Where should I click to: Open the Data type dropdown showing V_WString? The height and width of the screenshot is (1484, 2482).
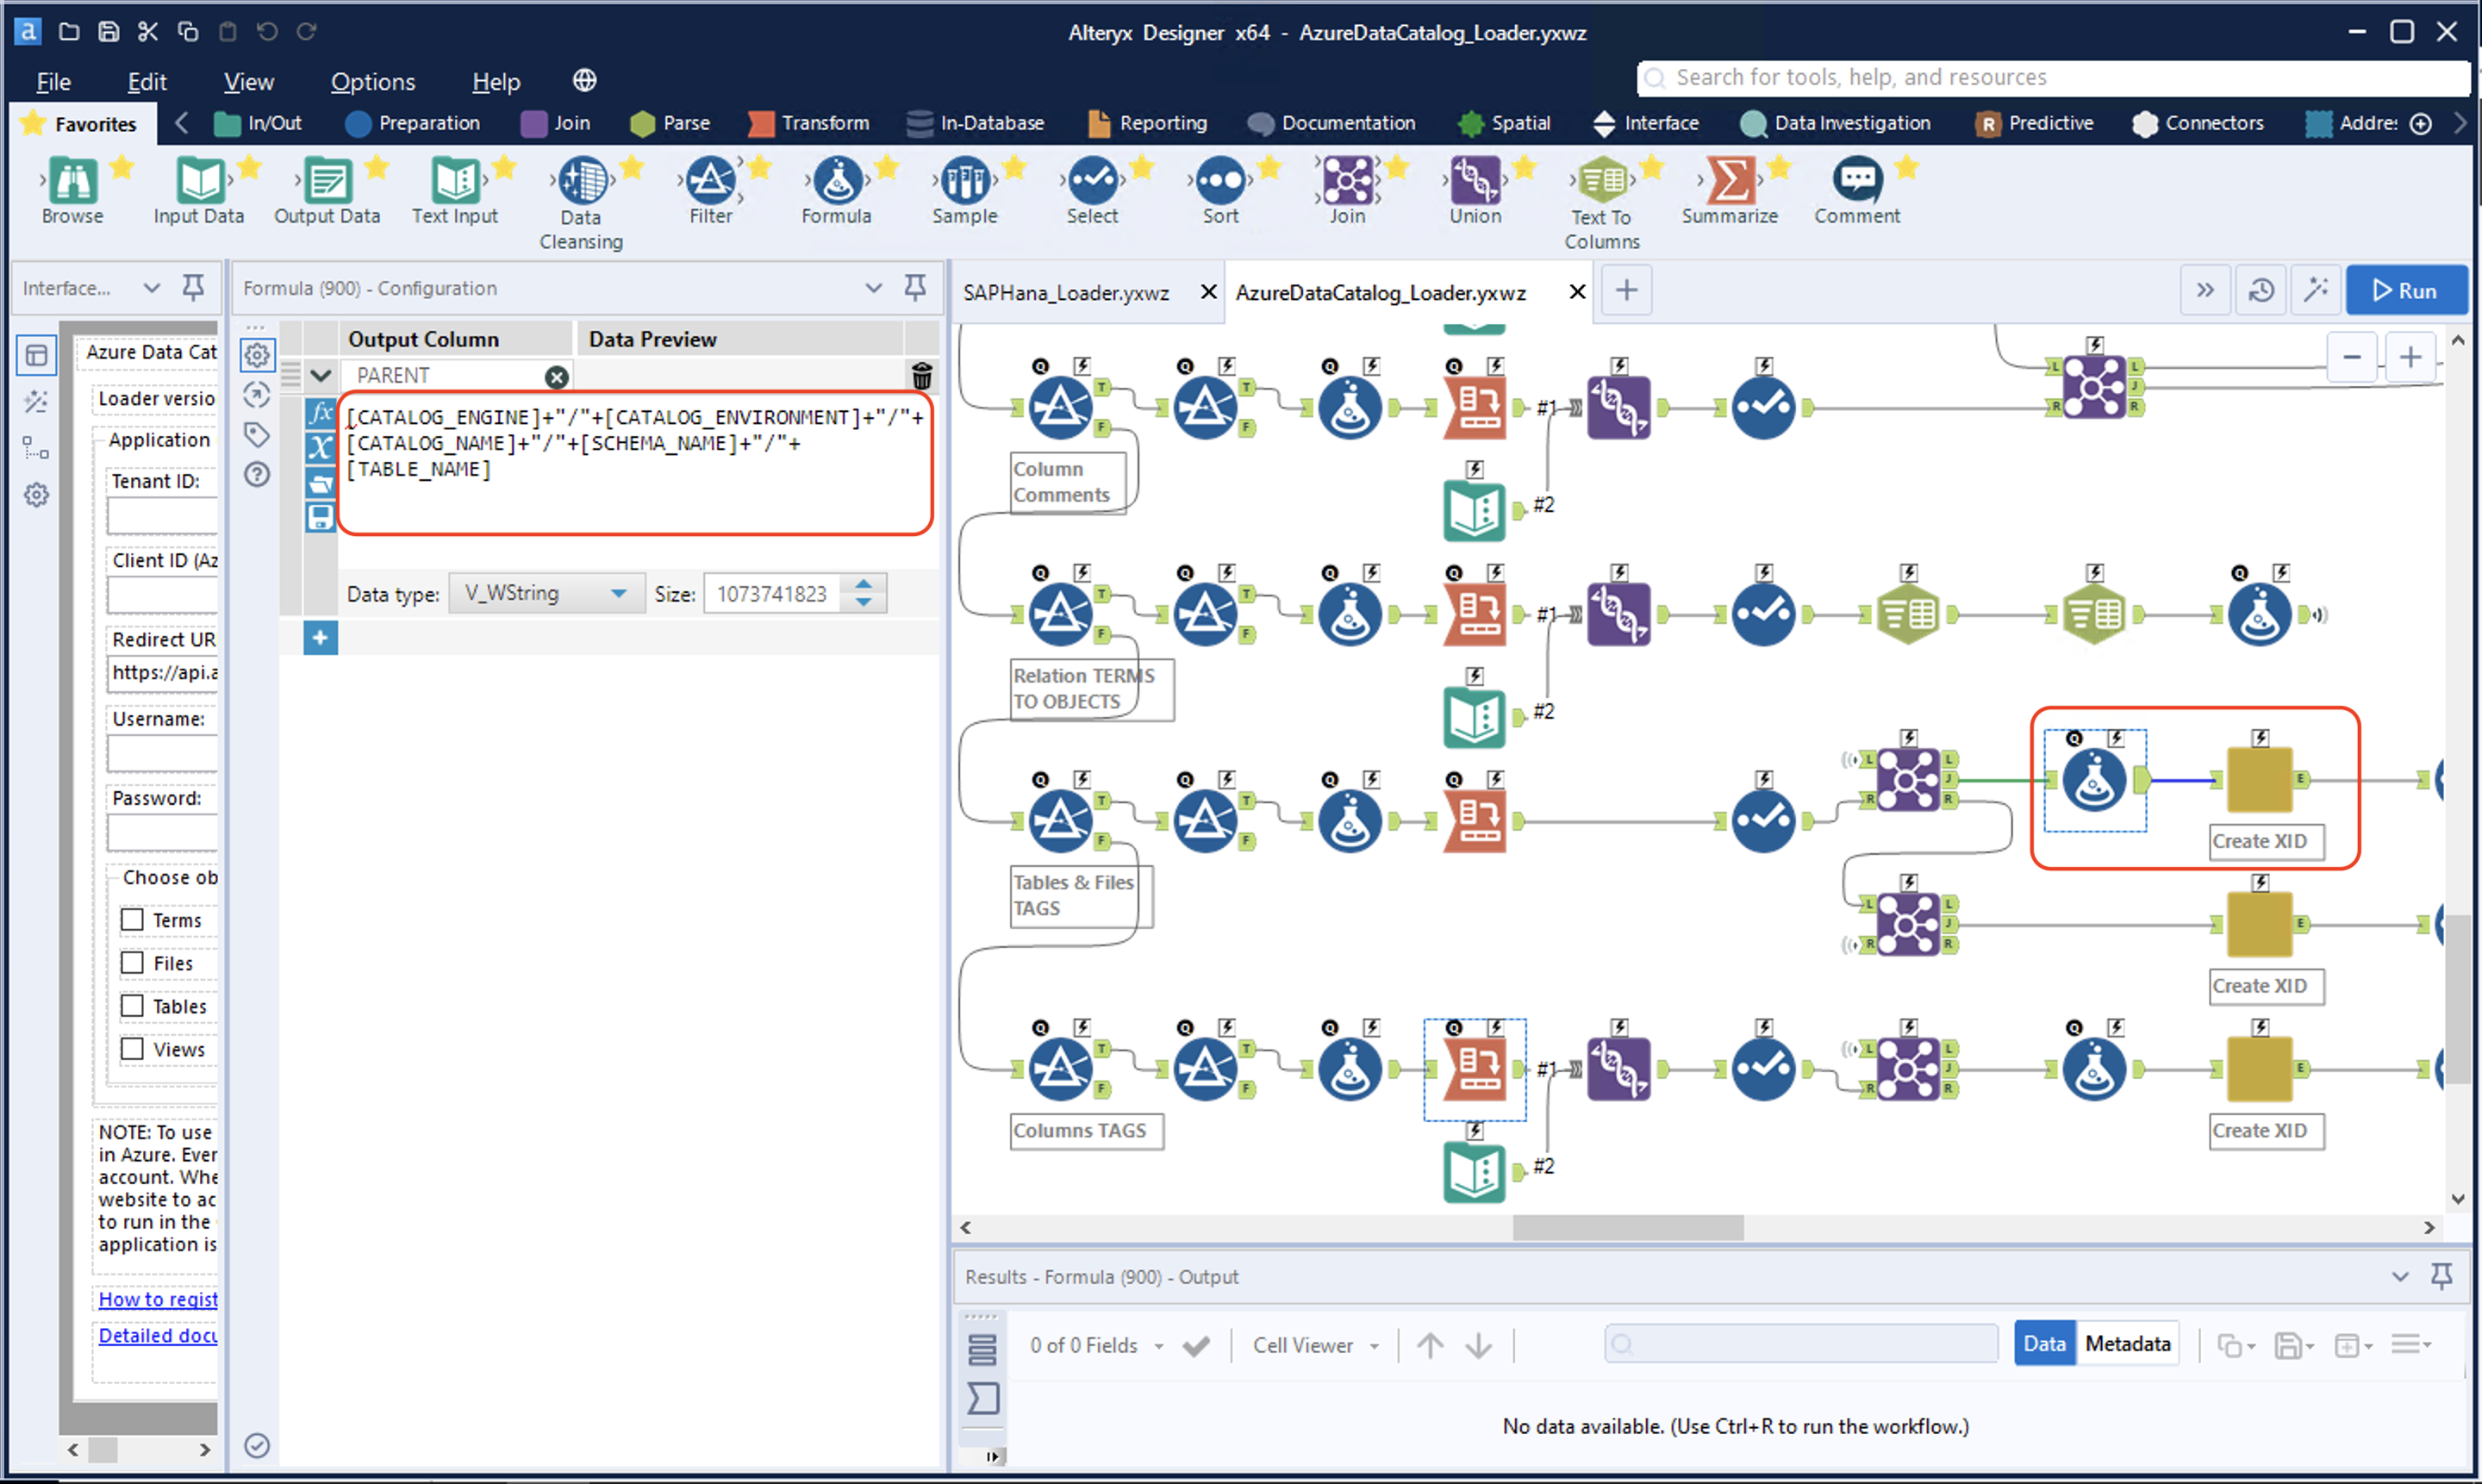pos(546,592)
